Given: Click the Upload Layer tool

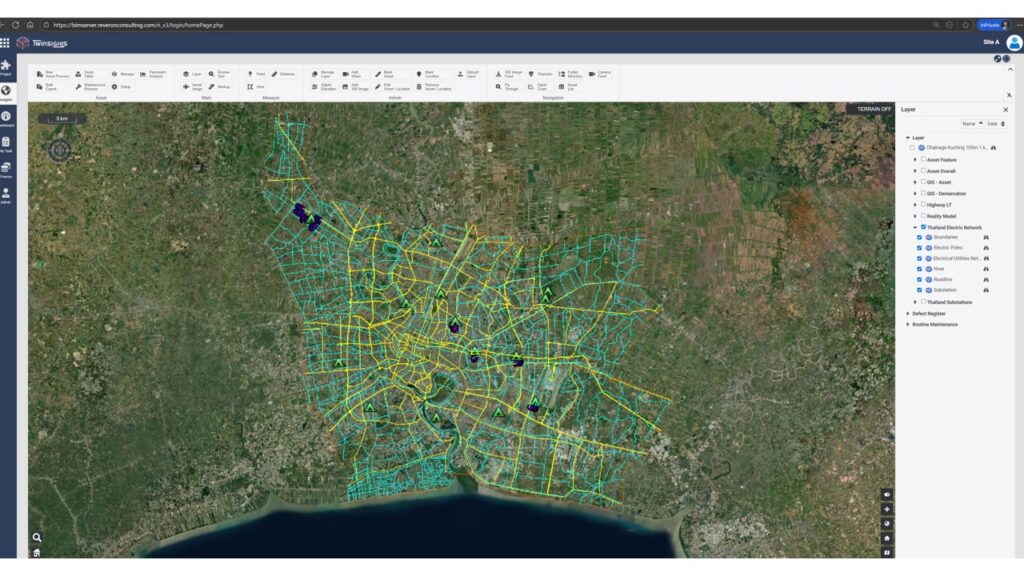Looking at the screenshot, I should pos(467,74).
